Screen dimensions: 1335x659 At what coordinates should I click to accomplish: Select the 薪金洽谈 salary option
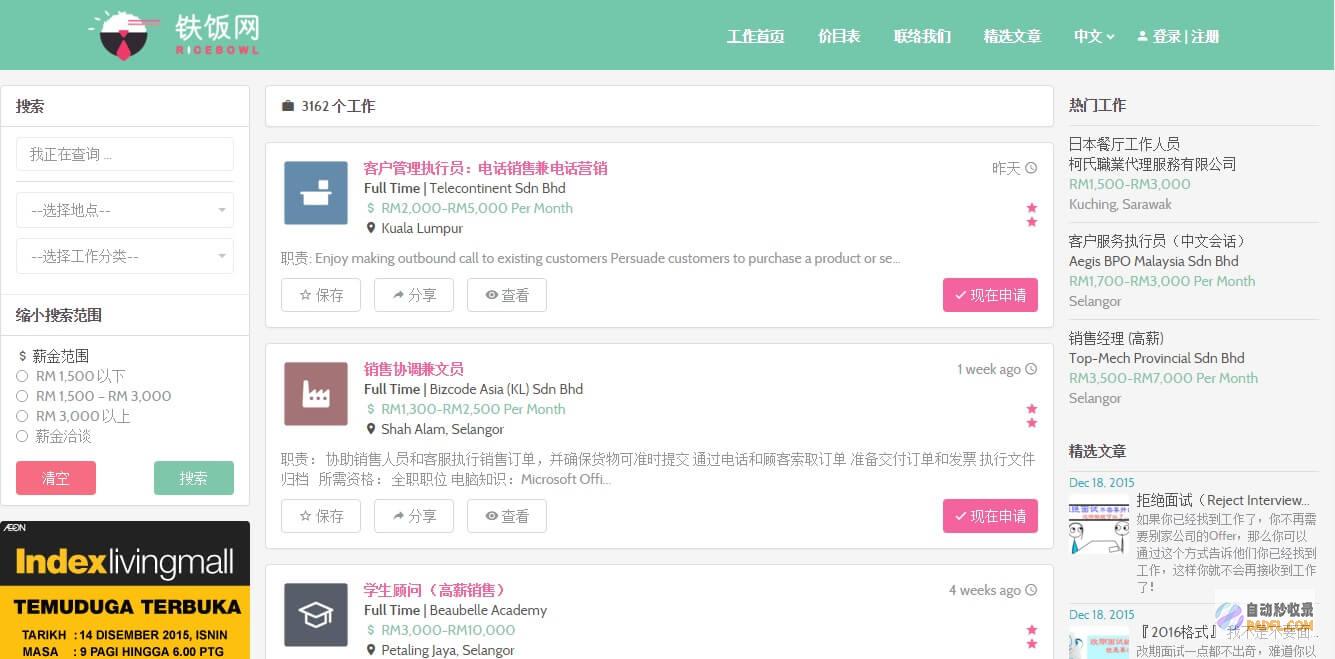click(x=22, y=436)
